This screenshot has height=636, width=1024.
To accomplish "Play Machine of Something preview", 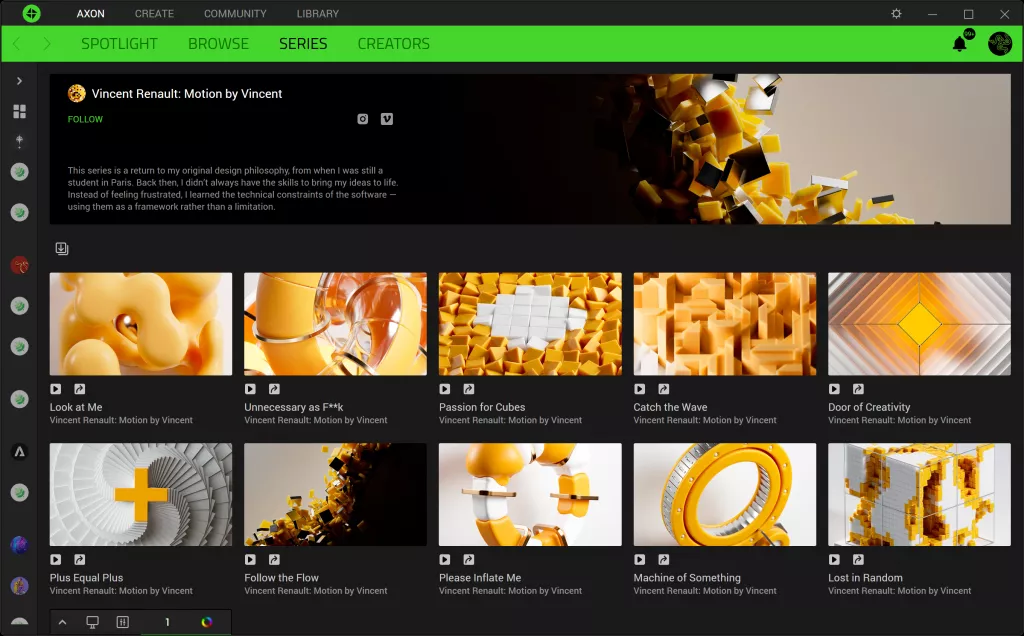I will coord(639,560).
